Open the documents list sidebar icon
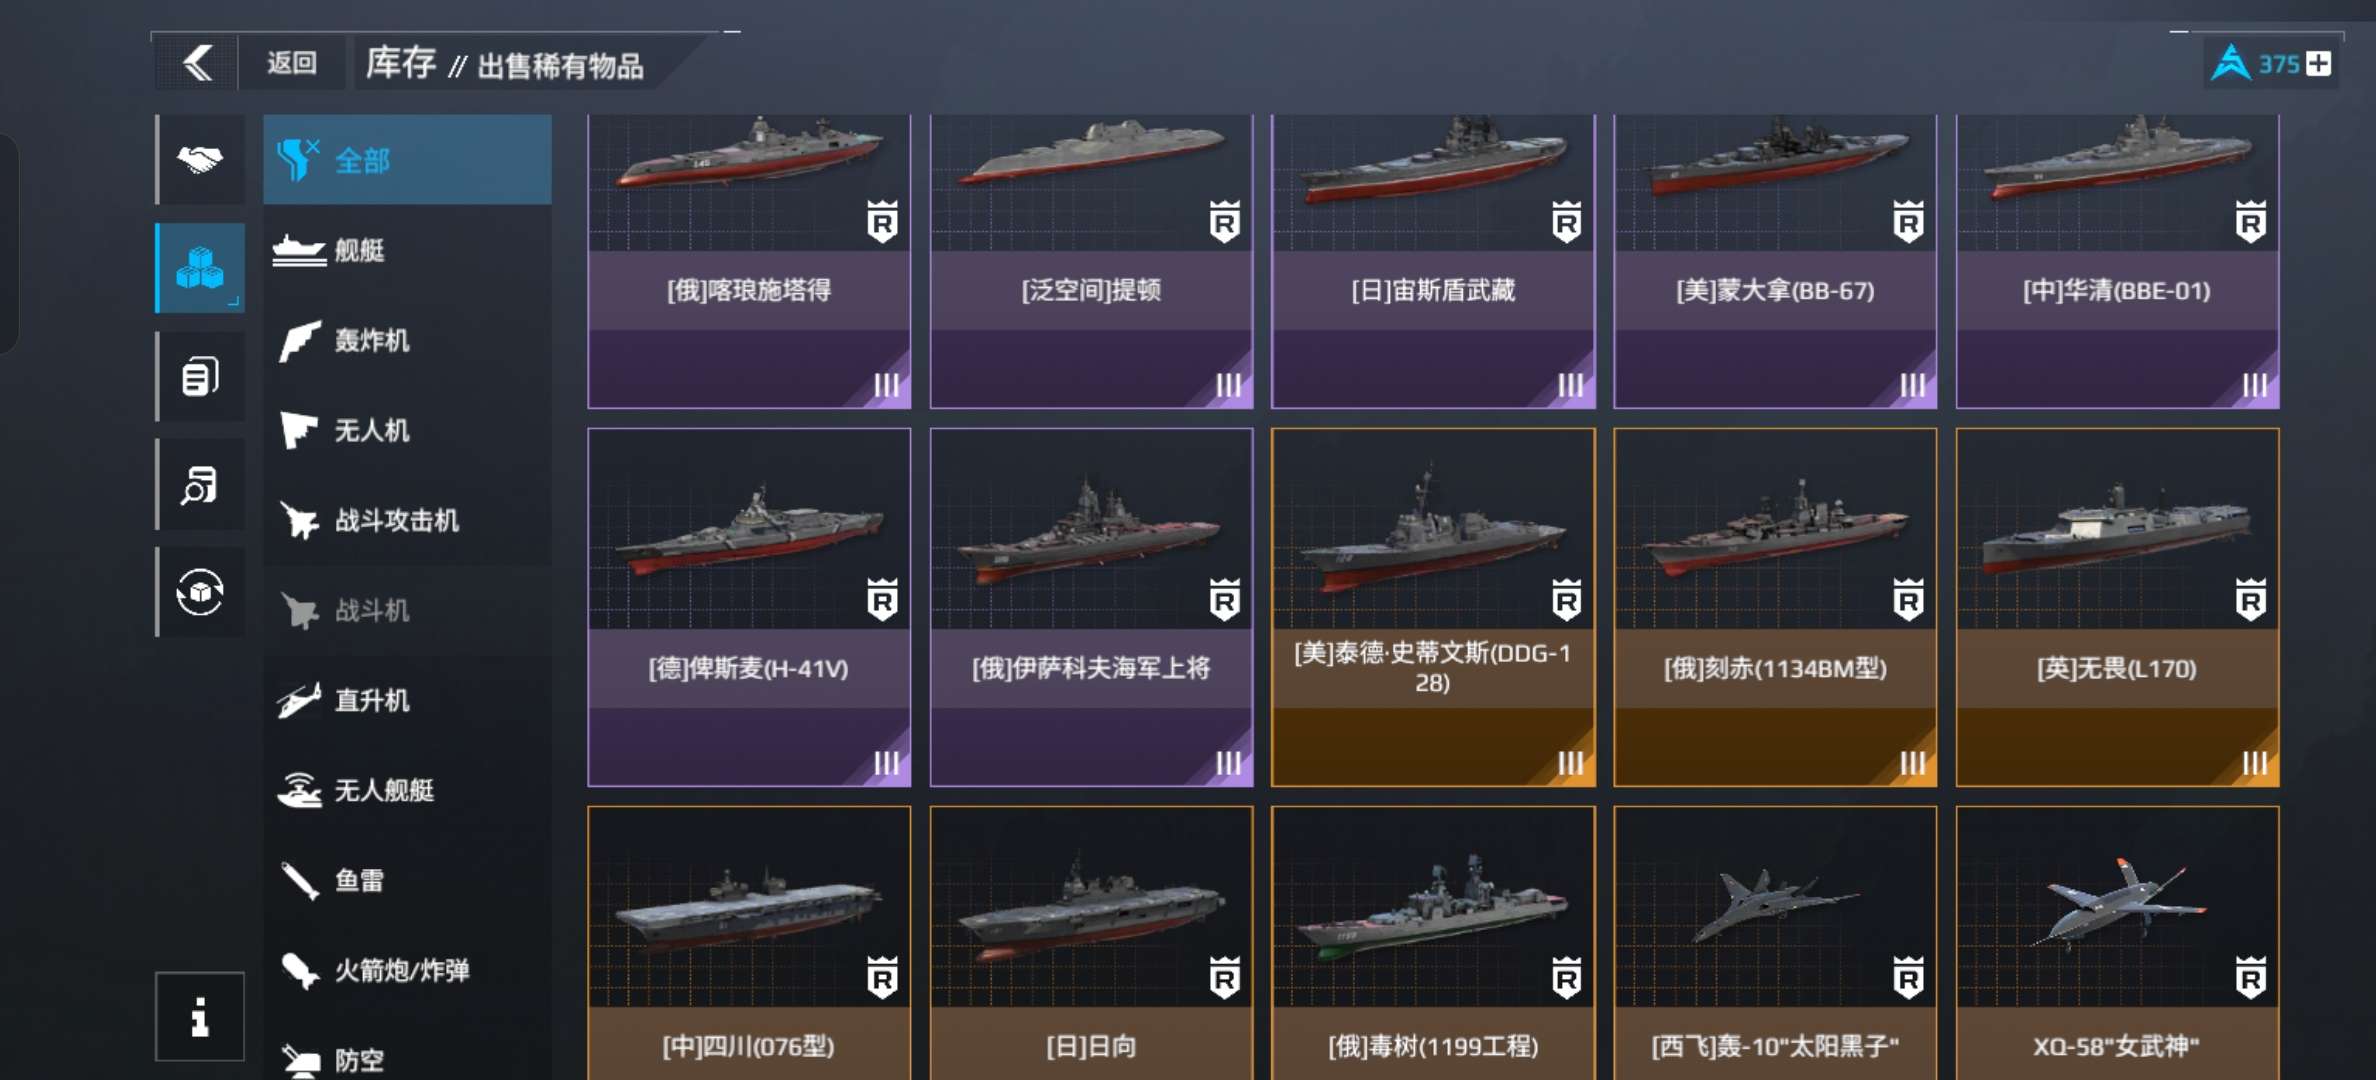2376x1080 pixels. pos(200,377)
